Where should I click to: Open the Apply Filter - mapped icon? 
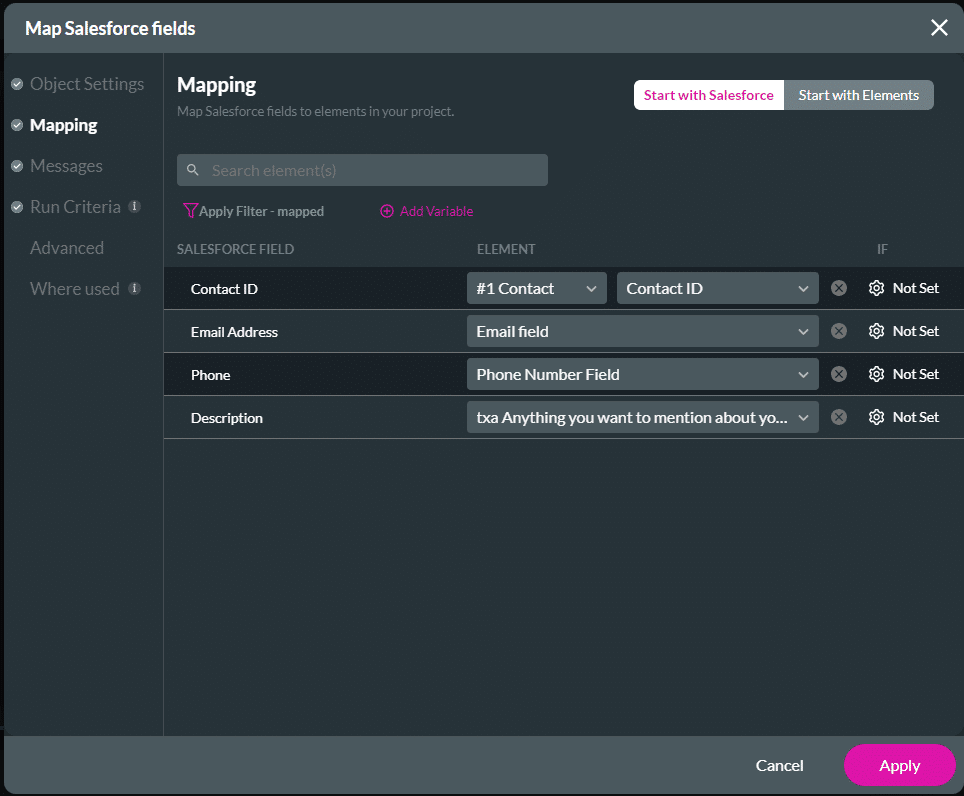tap(190, 211)
